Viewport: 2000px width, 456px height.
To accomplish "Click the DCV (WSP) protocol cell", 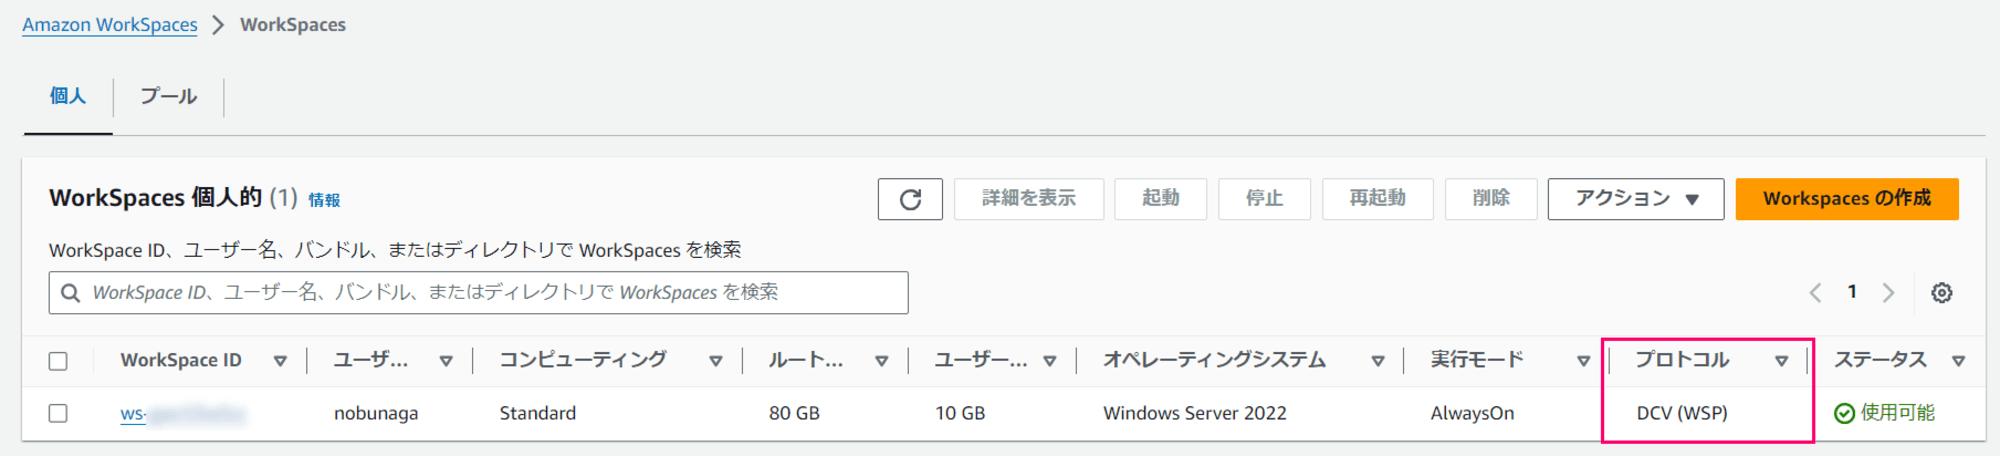I will (1682, 413).
